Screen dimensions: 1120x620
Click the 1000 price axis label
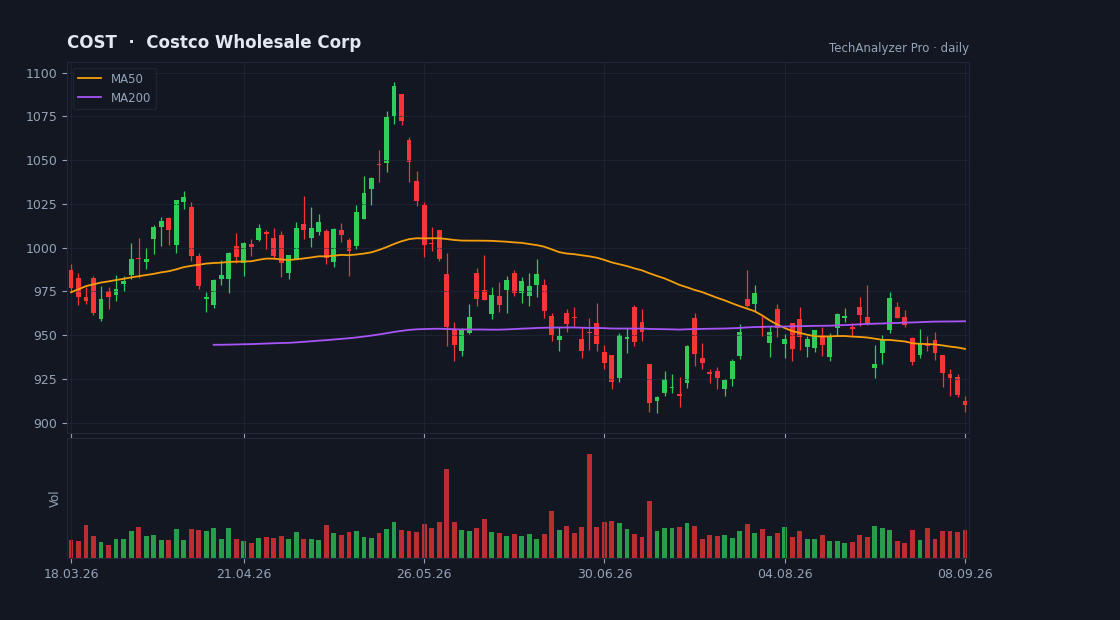tap(41, 249)
